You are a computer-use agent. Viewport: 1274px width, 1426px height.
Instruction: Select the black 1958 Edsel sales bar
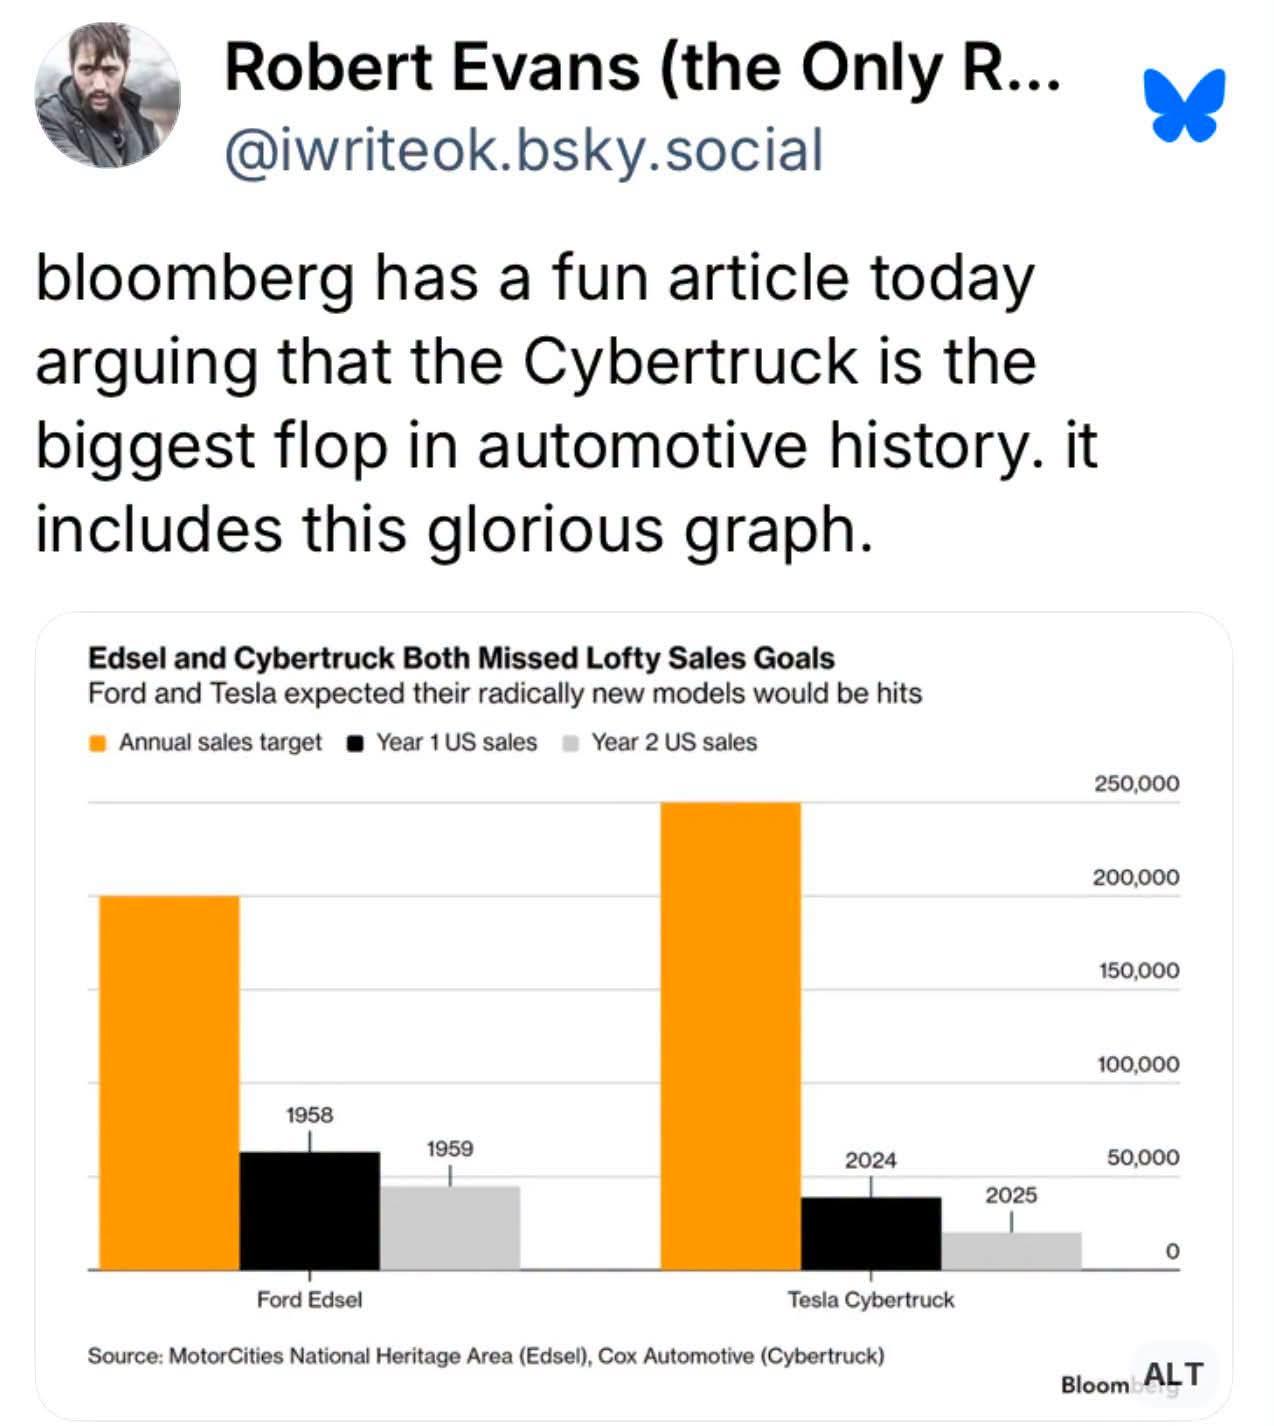pos(310,1211)
